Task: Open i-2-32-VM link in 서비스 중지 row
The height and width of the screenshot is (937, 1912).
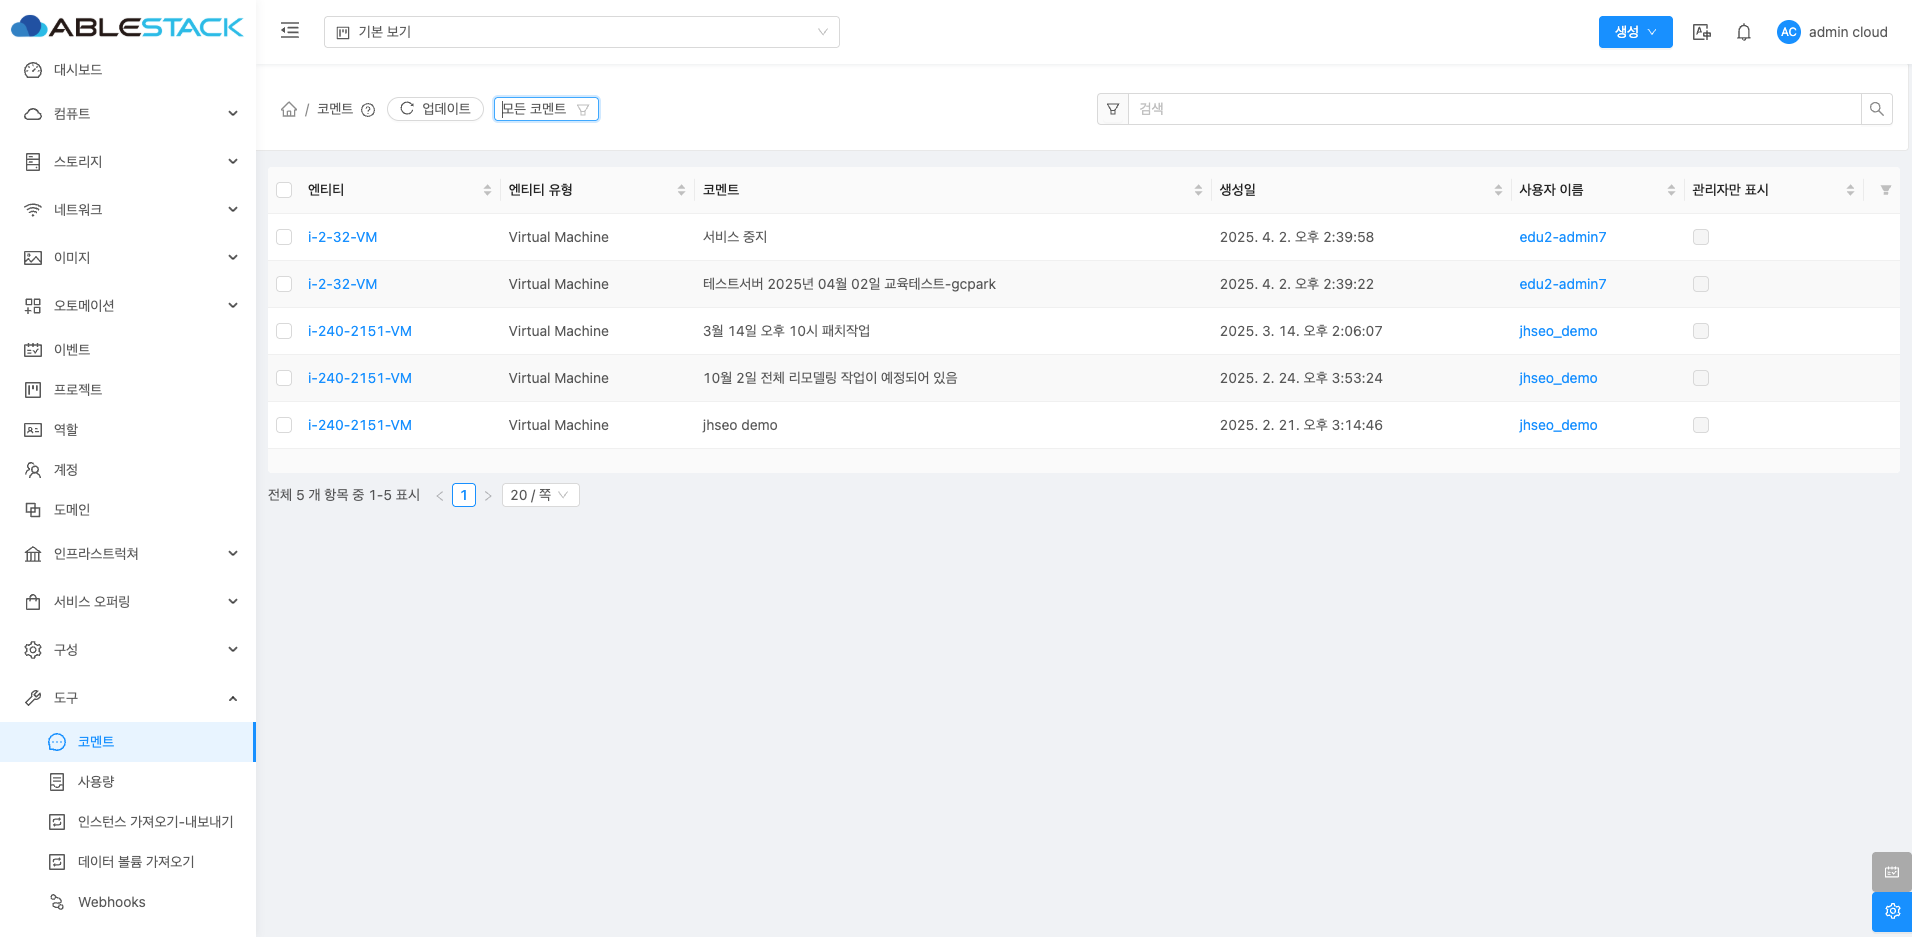Action: [342, 237]
